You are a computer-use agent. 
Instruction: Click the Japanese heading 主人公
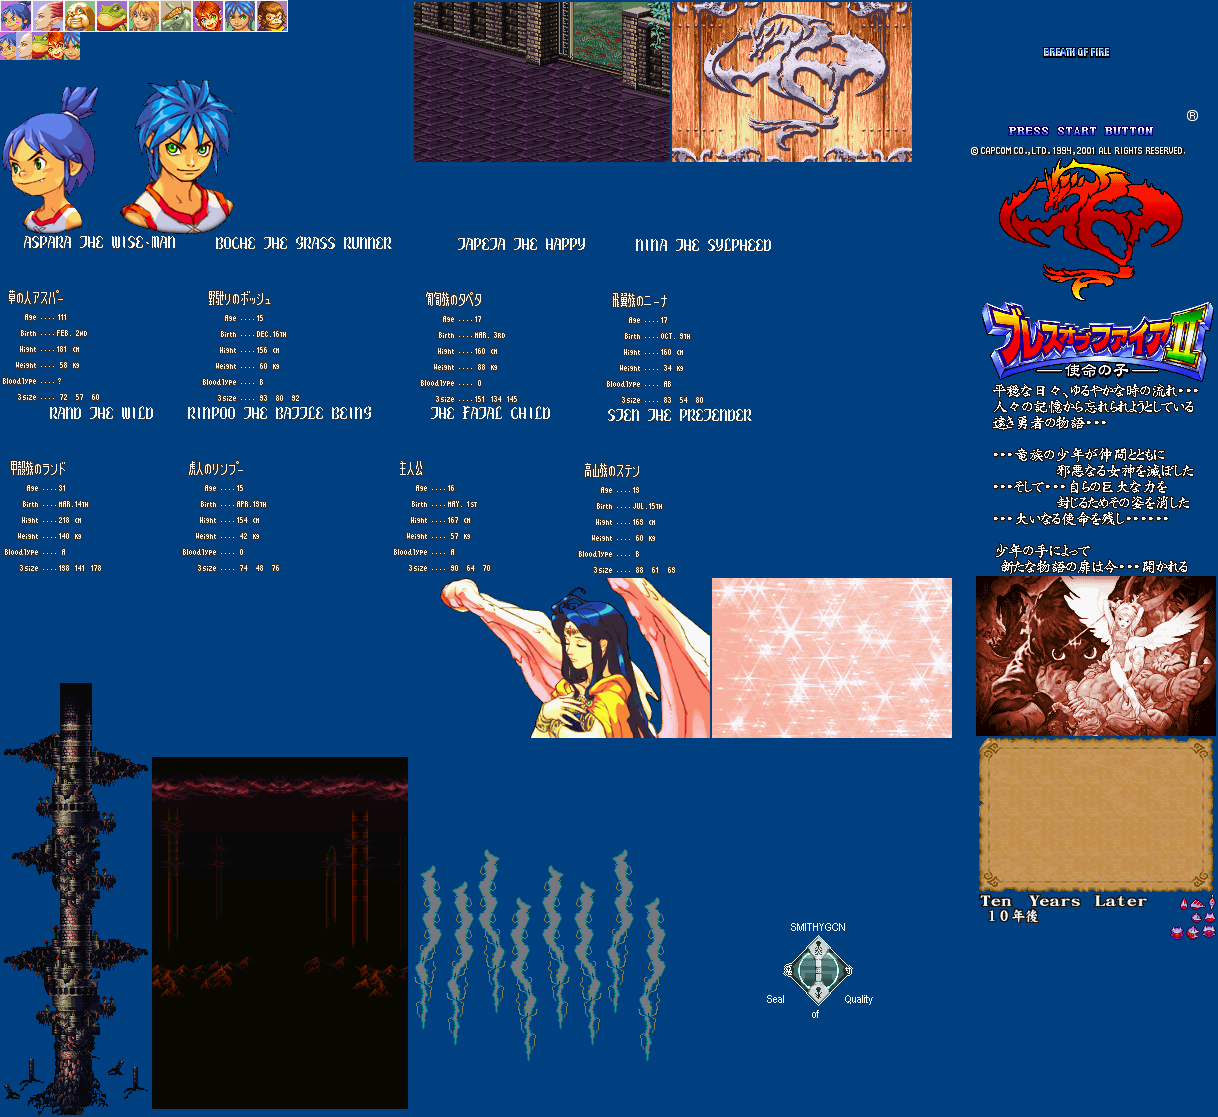coord(411,468)
